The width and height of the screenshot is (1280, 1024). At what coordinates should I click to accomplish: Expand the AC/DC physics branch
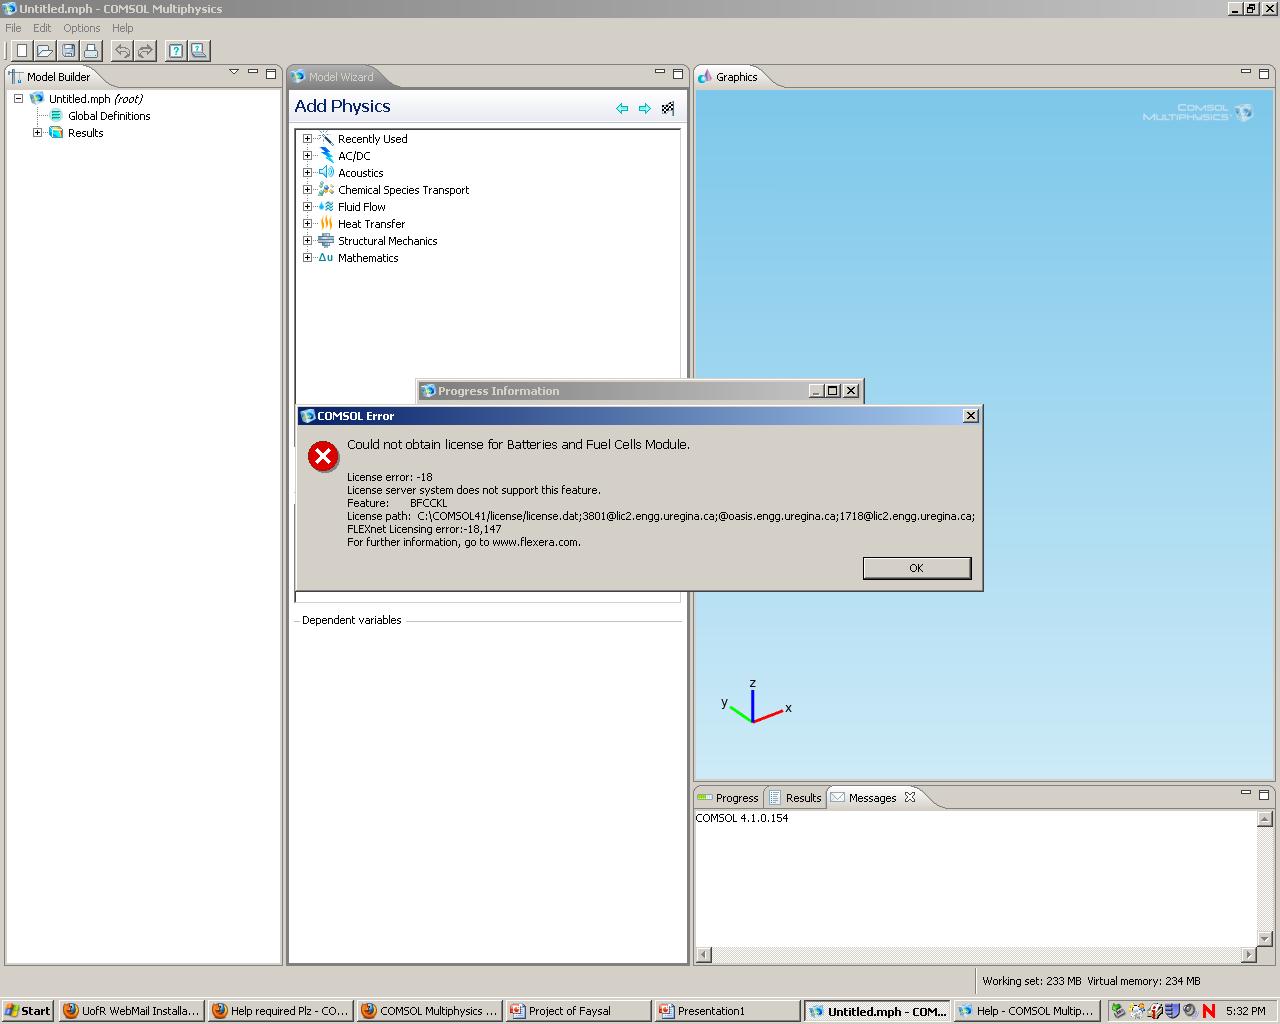tap(308, 156)
